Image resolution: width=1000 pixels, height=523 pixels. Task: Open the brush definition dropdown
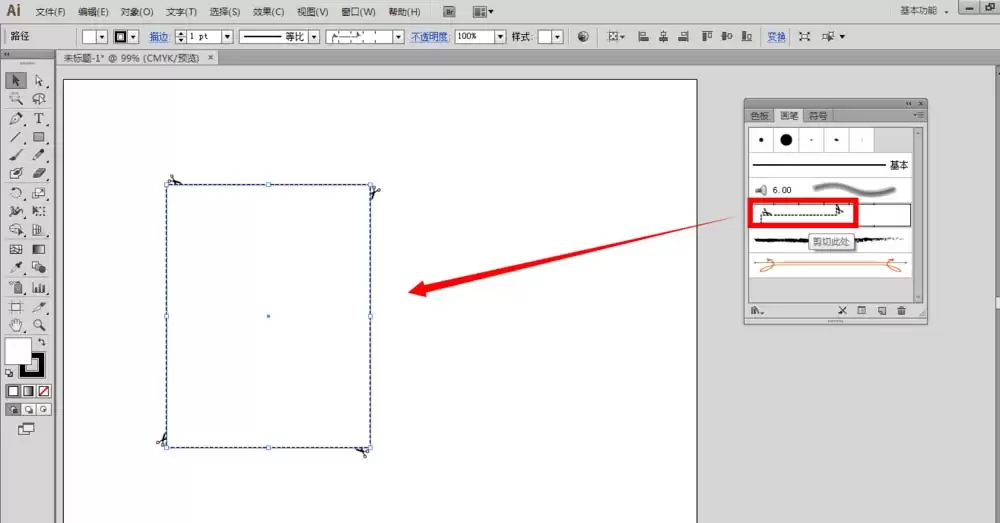click(x=399, y=37)
